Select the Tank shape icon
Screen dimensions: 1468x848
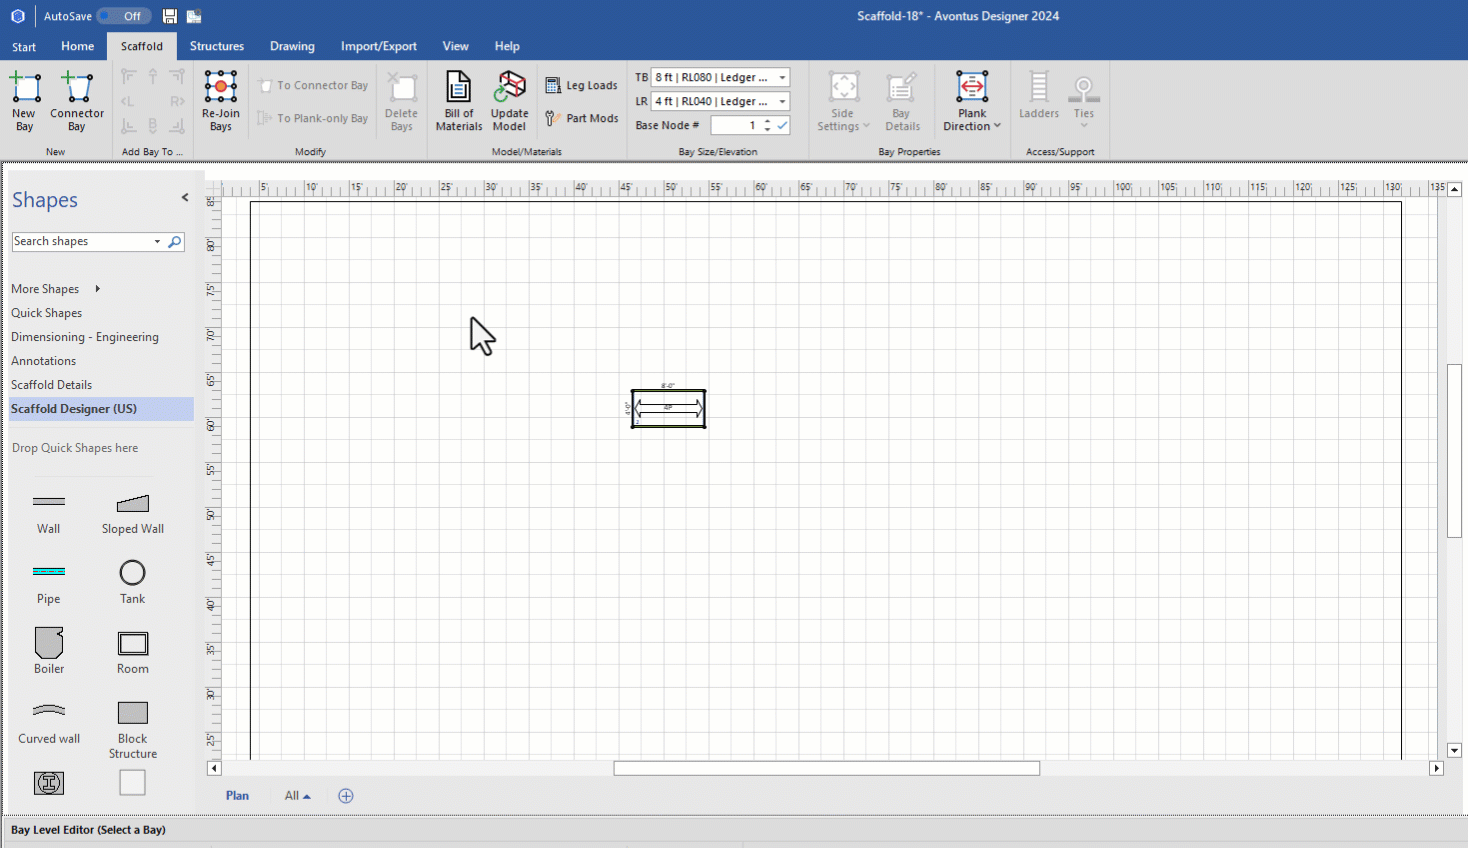[x=132, y=573]
